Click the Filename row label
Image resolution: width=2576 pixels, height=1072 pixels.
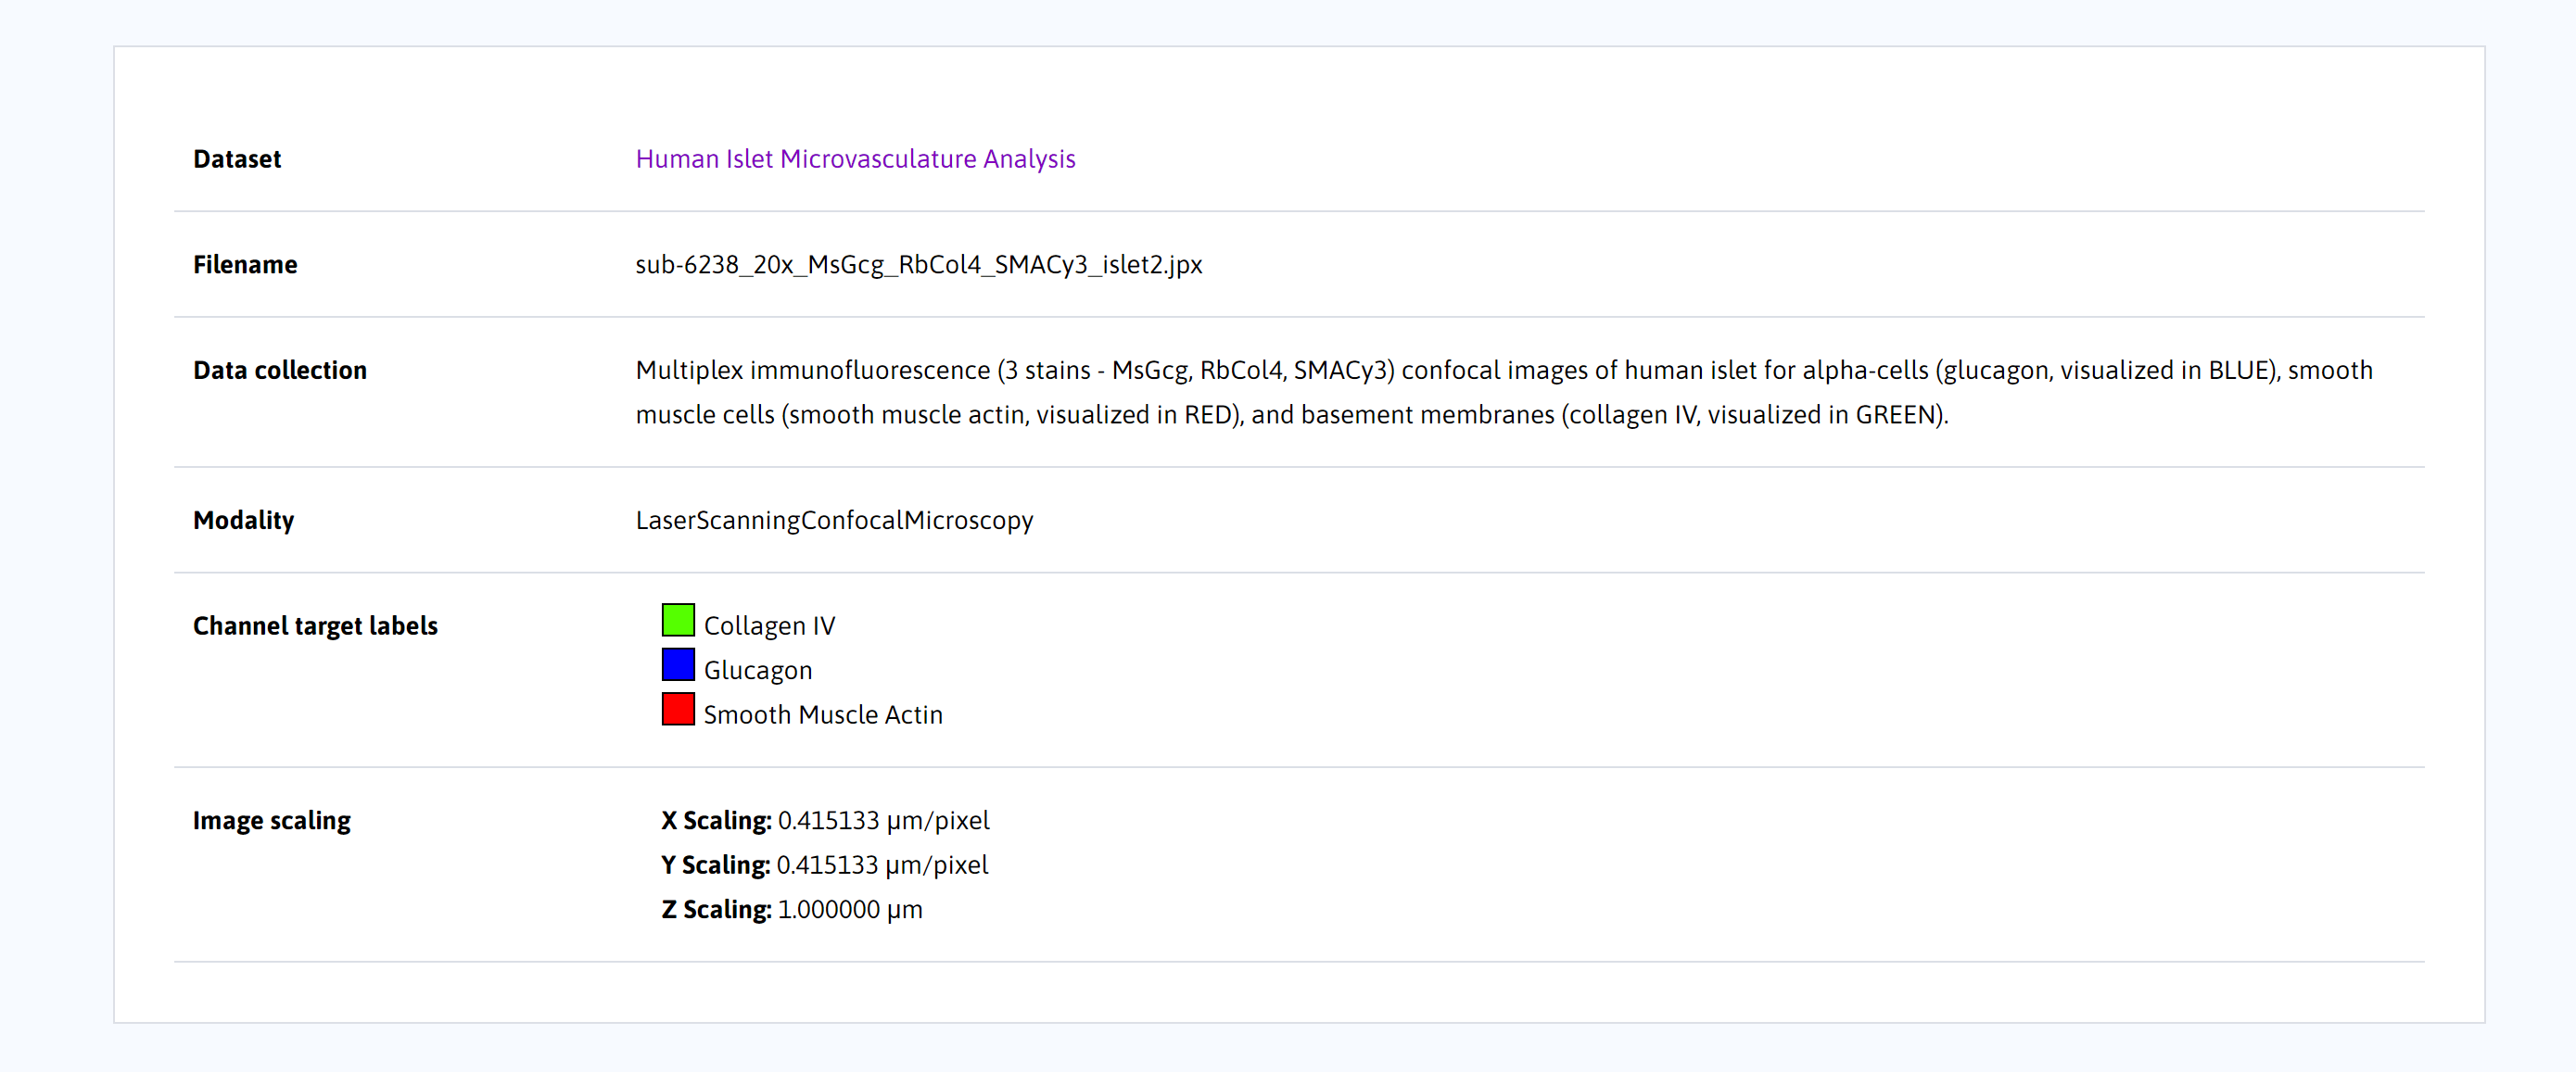(245, 265)
